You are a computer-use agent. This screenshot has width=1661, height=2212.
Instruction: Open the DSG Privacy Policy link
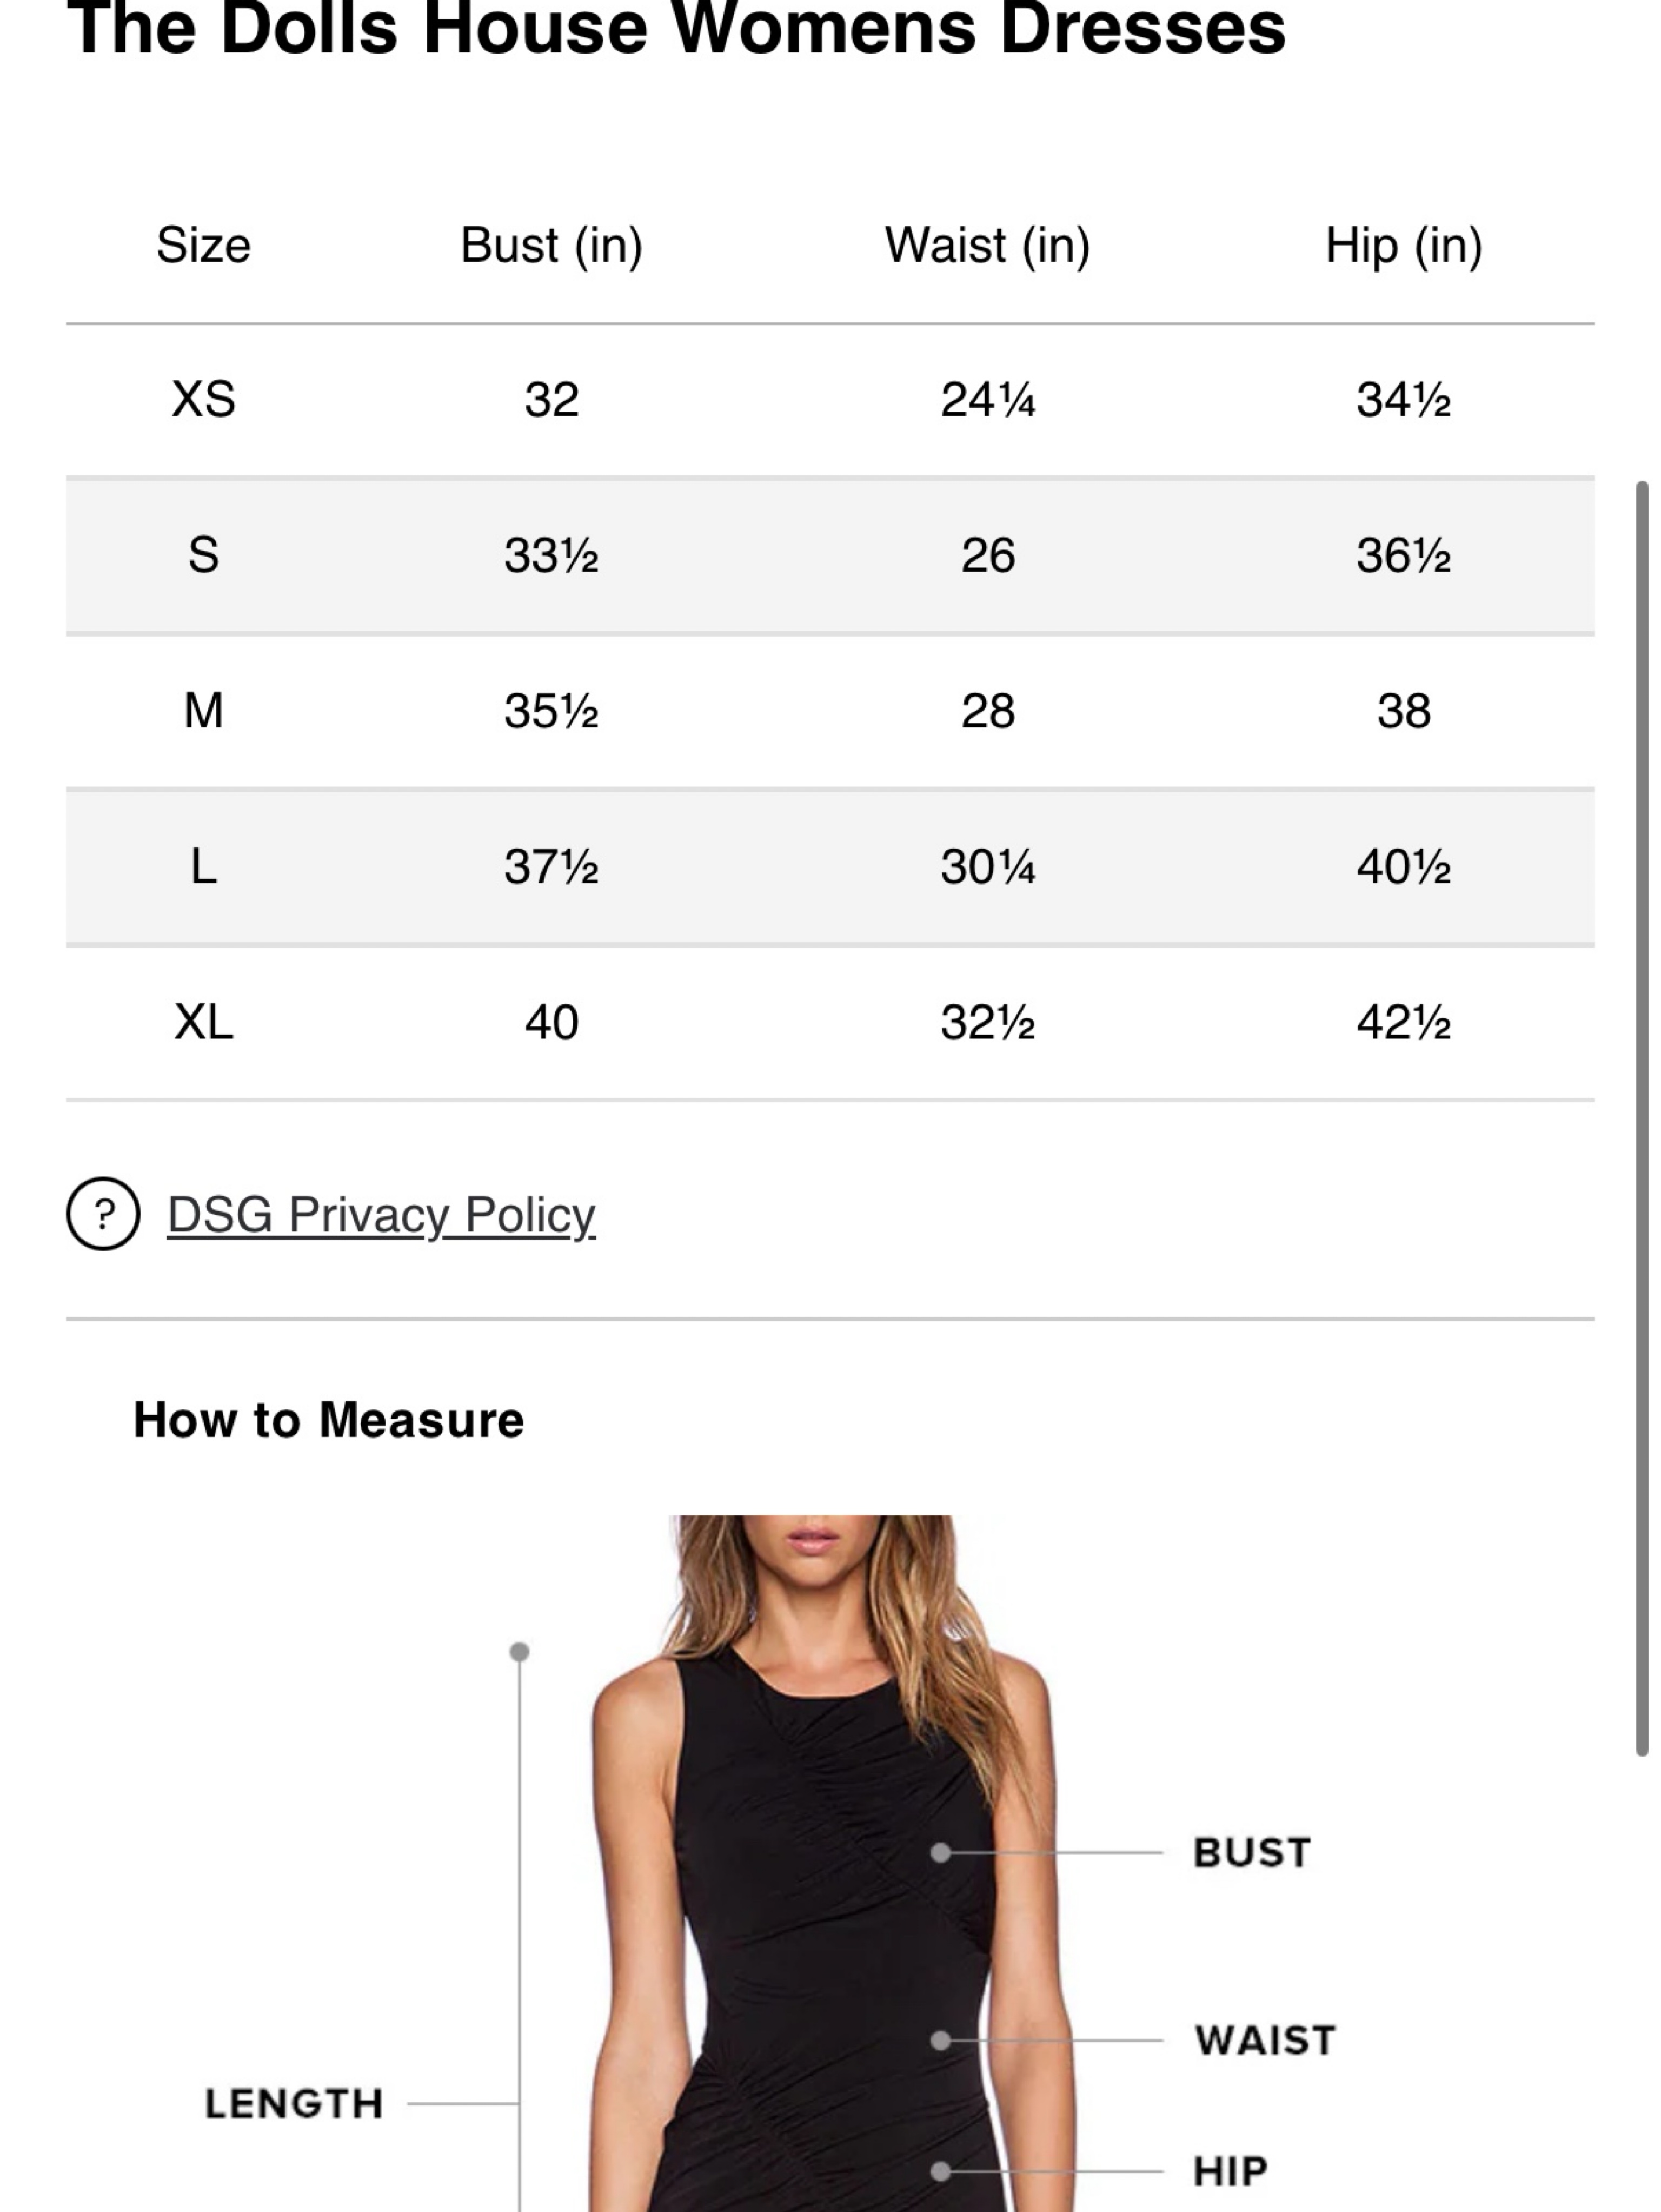click(x=381, y=1215)
